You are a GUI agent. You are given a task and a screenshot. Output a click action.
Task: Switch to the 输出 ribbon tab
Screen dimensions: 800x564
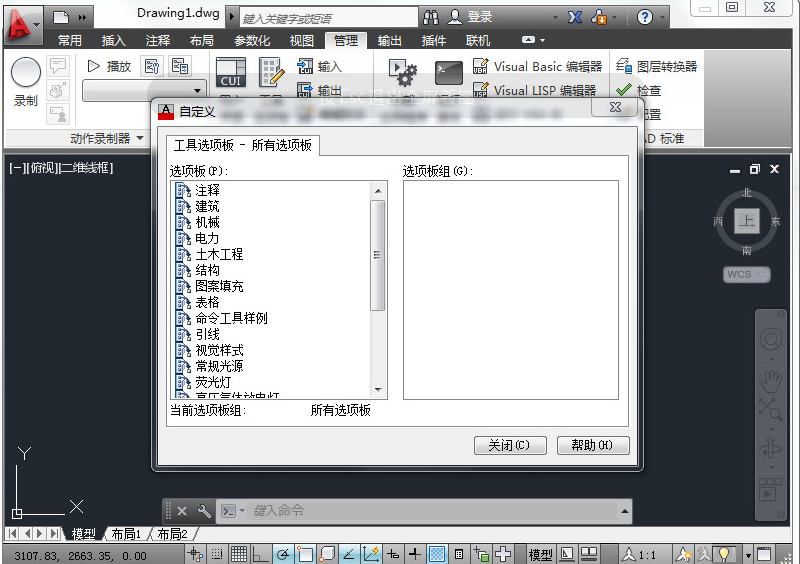point(389,40)
